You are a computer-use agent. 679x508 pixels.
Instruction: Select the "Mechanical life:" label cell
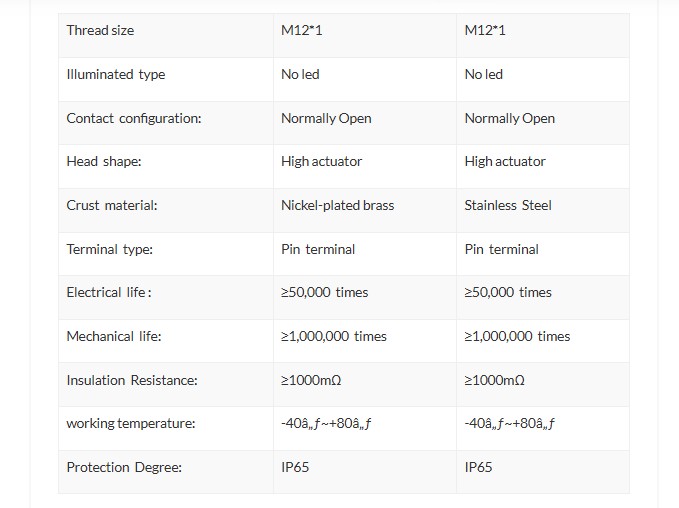[x=114, y=336]
